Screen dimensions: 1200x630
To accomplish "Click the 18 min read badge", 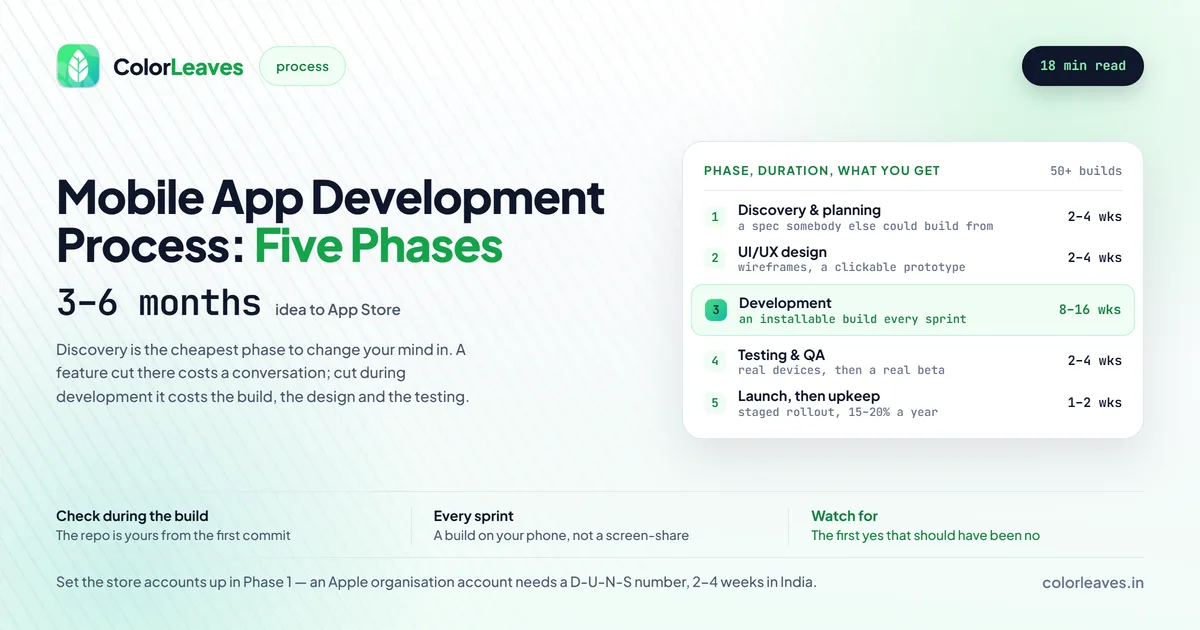I will [x=1082, y=66].
